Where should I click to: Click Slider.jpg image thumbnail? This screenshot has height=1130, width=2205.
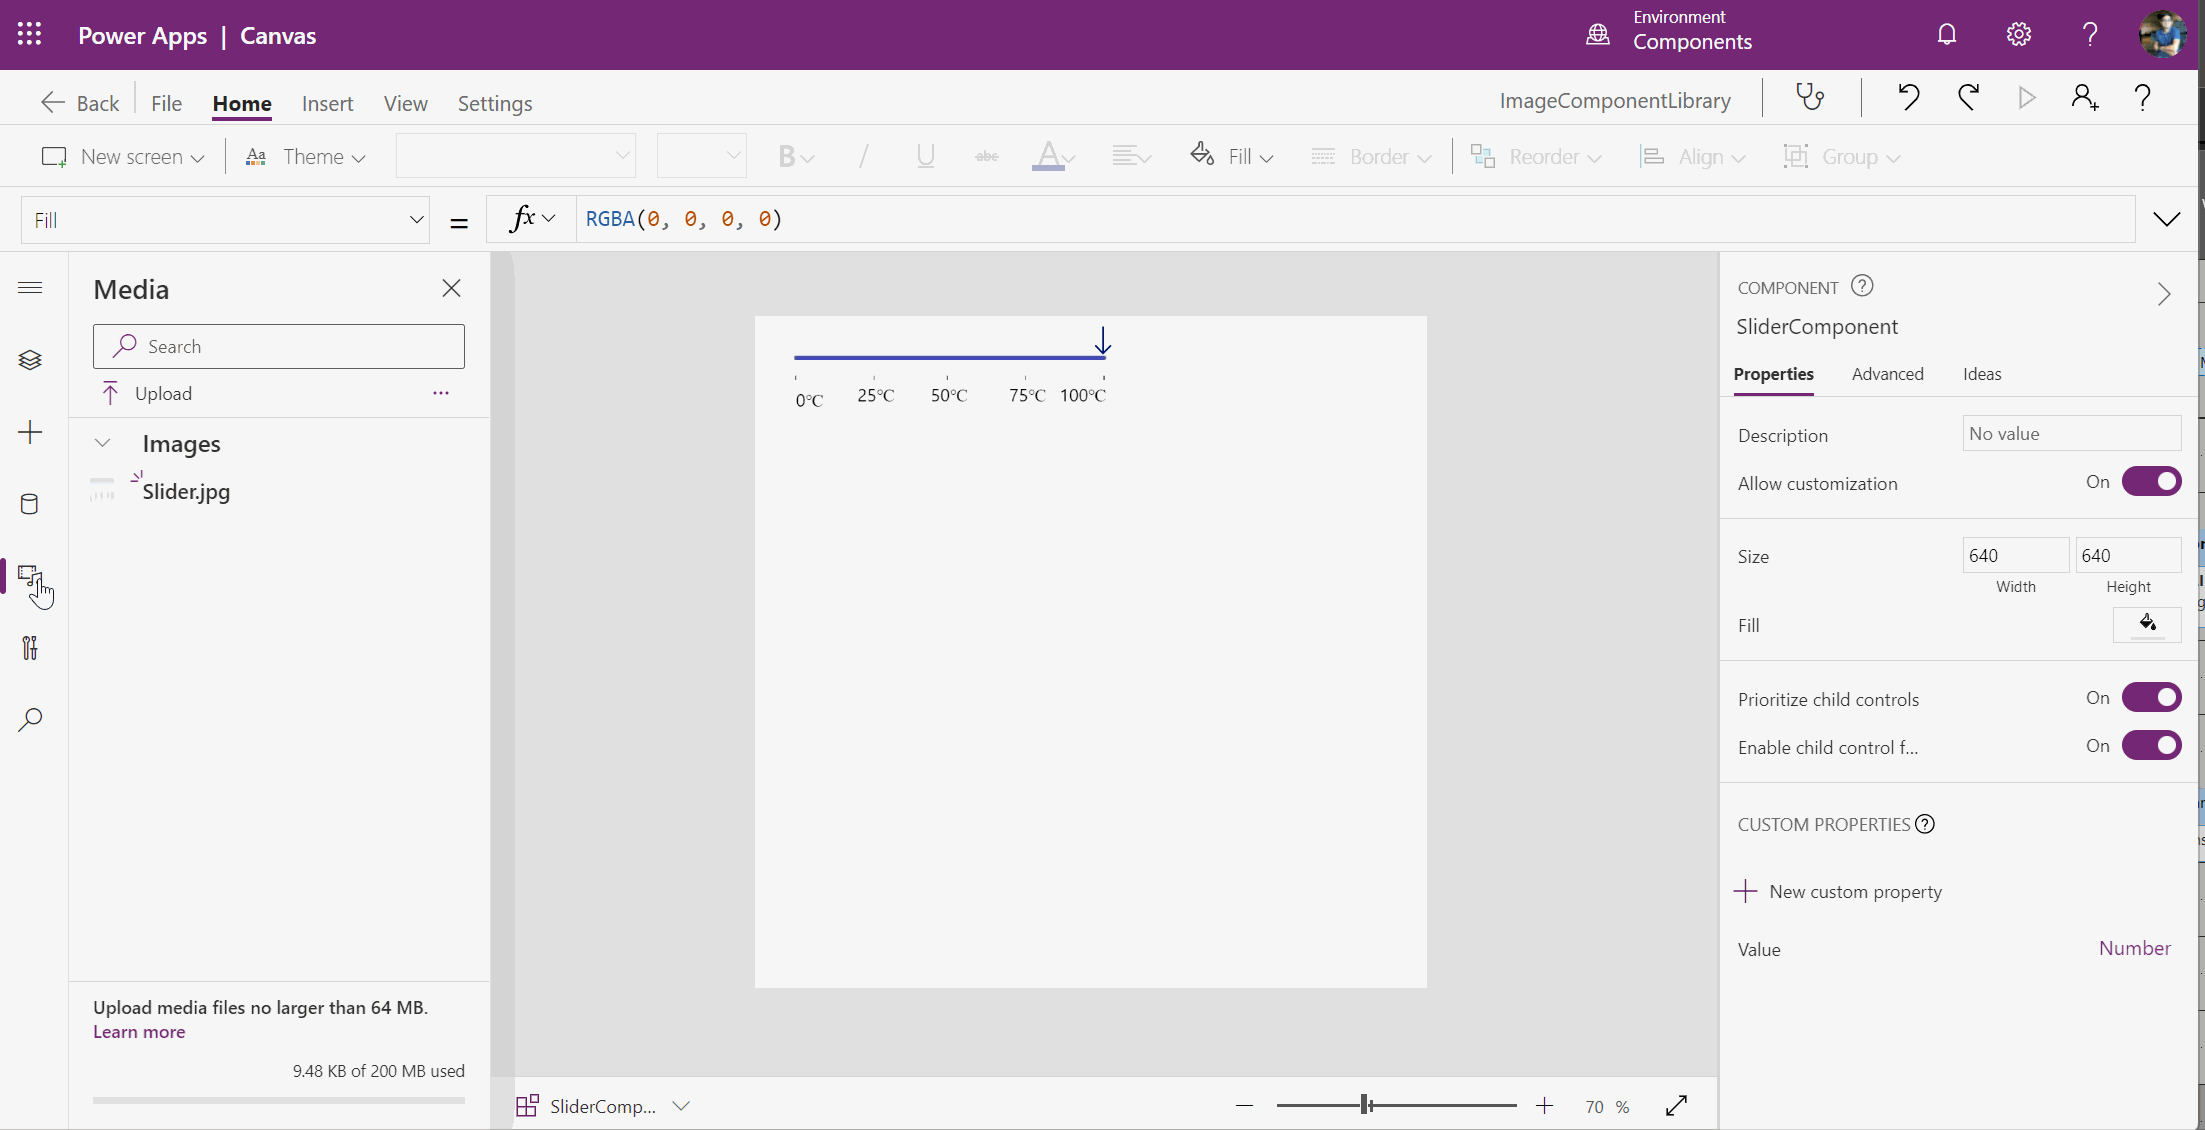(102, 489)
